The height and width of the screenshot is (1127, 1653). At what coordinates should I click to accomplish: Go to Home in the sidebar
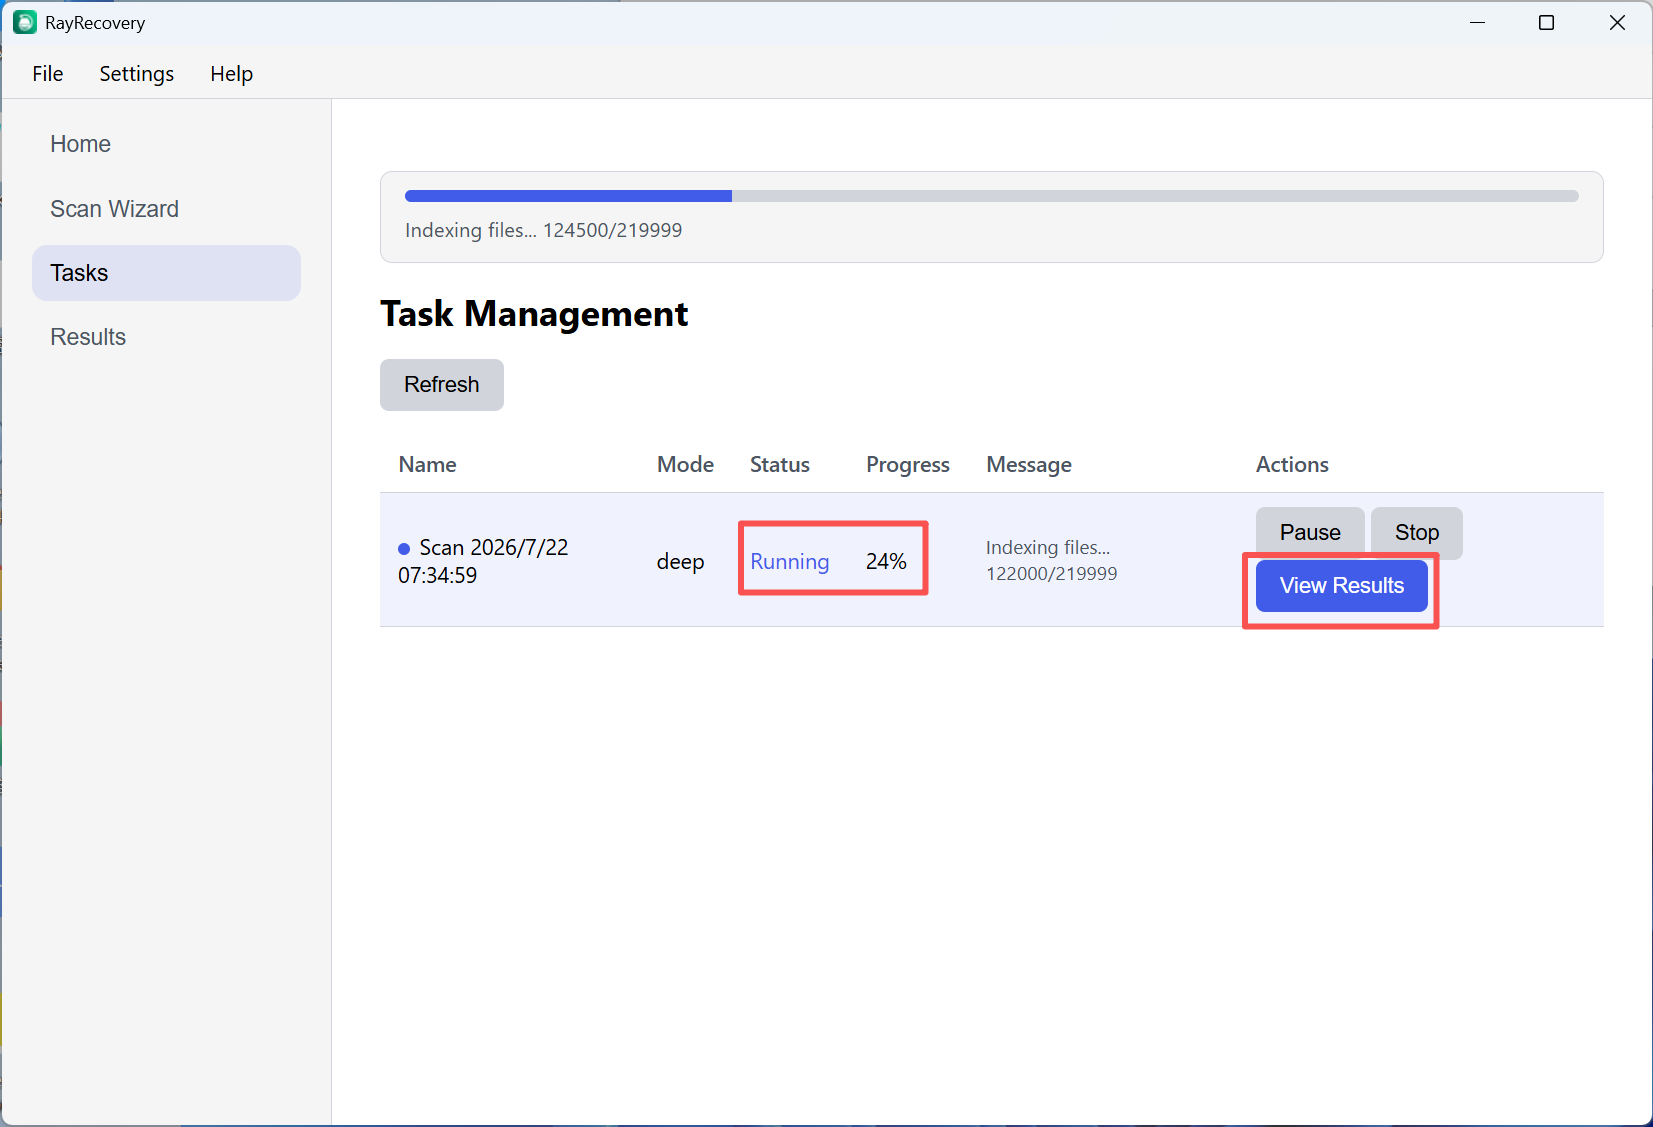pyautogui.click(x=166, y=144)
